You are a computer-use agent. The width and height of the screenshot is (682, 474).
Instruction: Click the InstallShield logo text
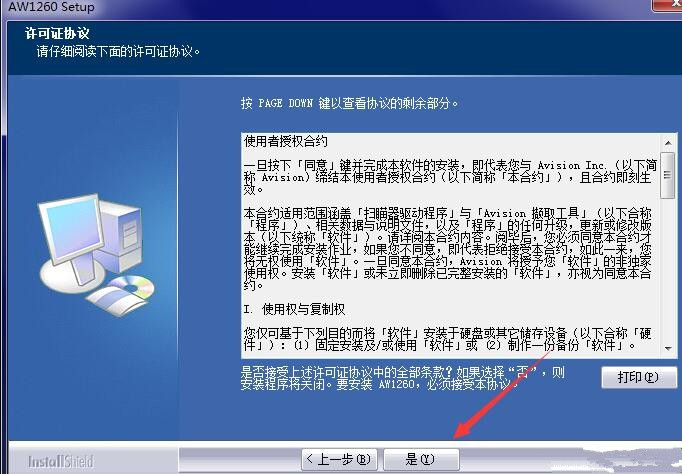pyautogui.click(x=61, y=461)
